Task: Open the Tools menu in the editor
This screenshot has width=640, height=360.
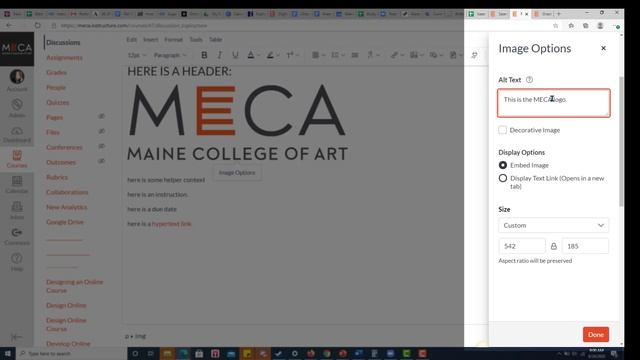Action: (196, 40)
